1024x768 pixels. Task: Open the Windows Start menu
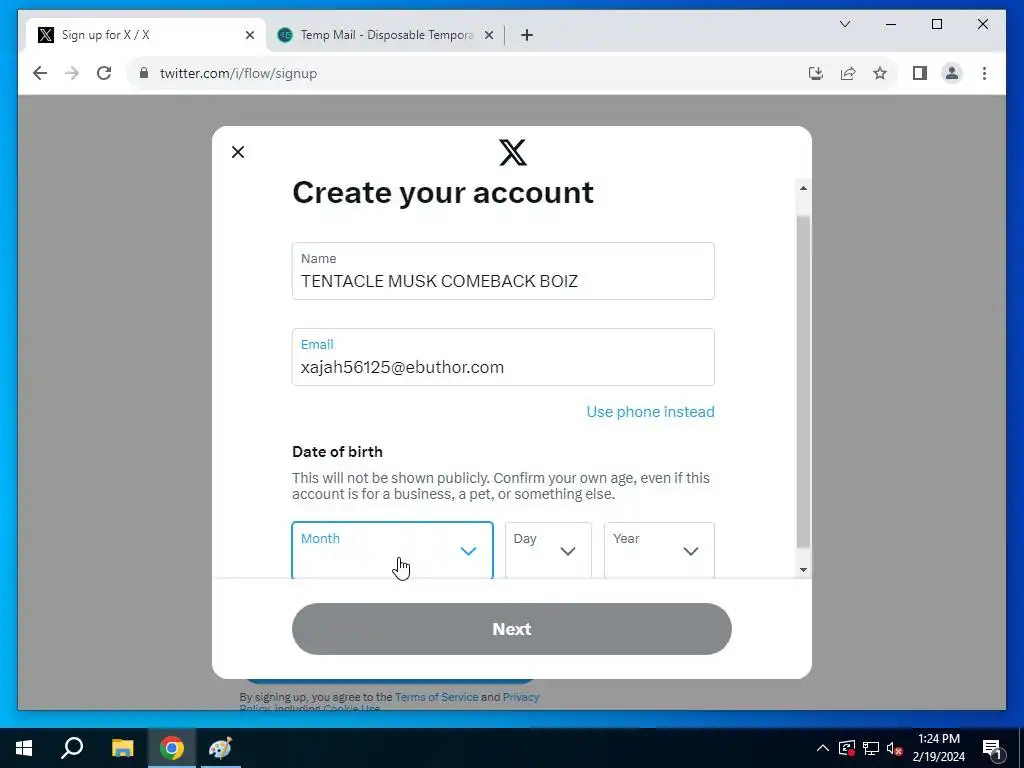click(x=24, y=748)
